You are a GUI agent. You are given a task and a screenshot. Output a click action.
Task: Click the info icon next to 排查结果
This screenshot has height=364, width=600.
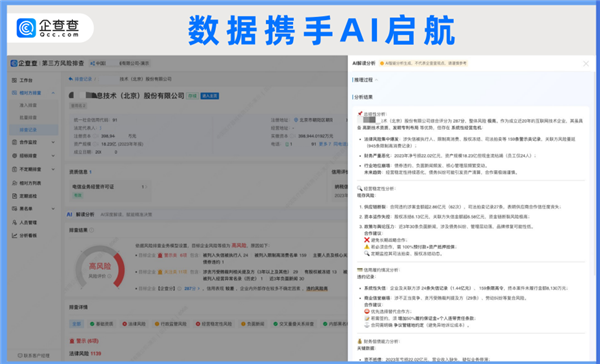[91, 230]
